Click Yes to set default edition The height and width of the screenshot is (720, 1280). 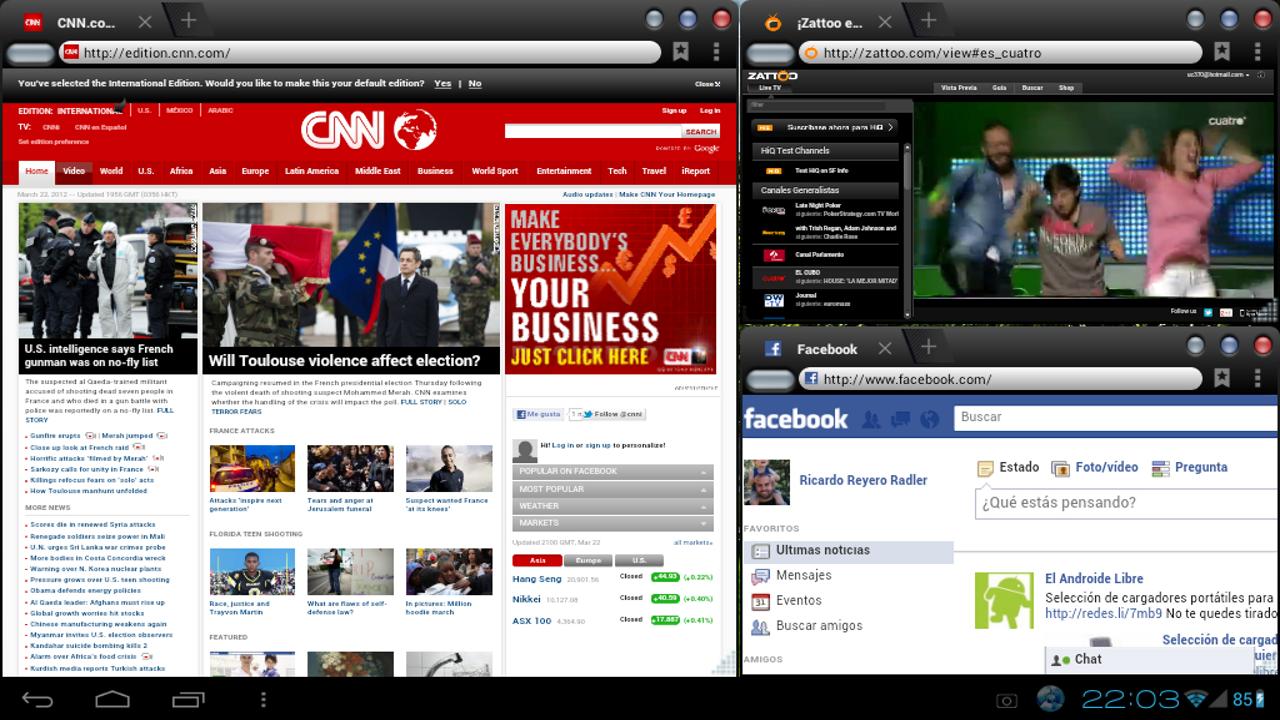442,84
